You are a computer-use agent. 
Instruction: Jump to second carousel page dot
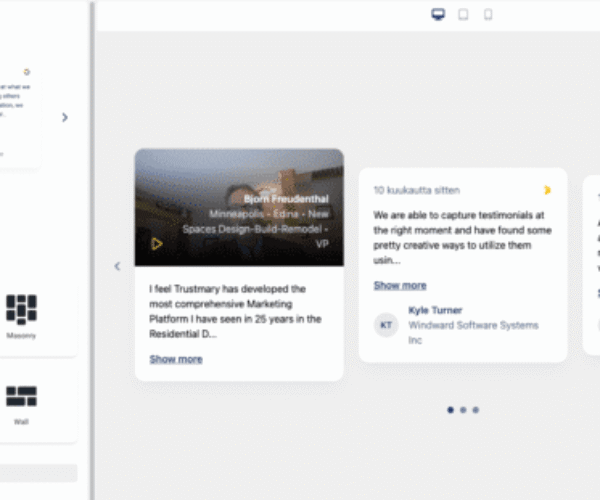coord(463,410)
